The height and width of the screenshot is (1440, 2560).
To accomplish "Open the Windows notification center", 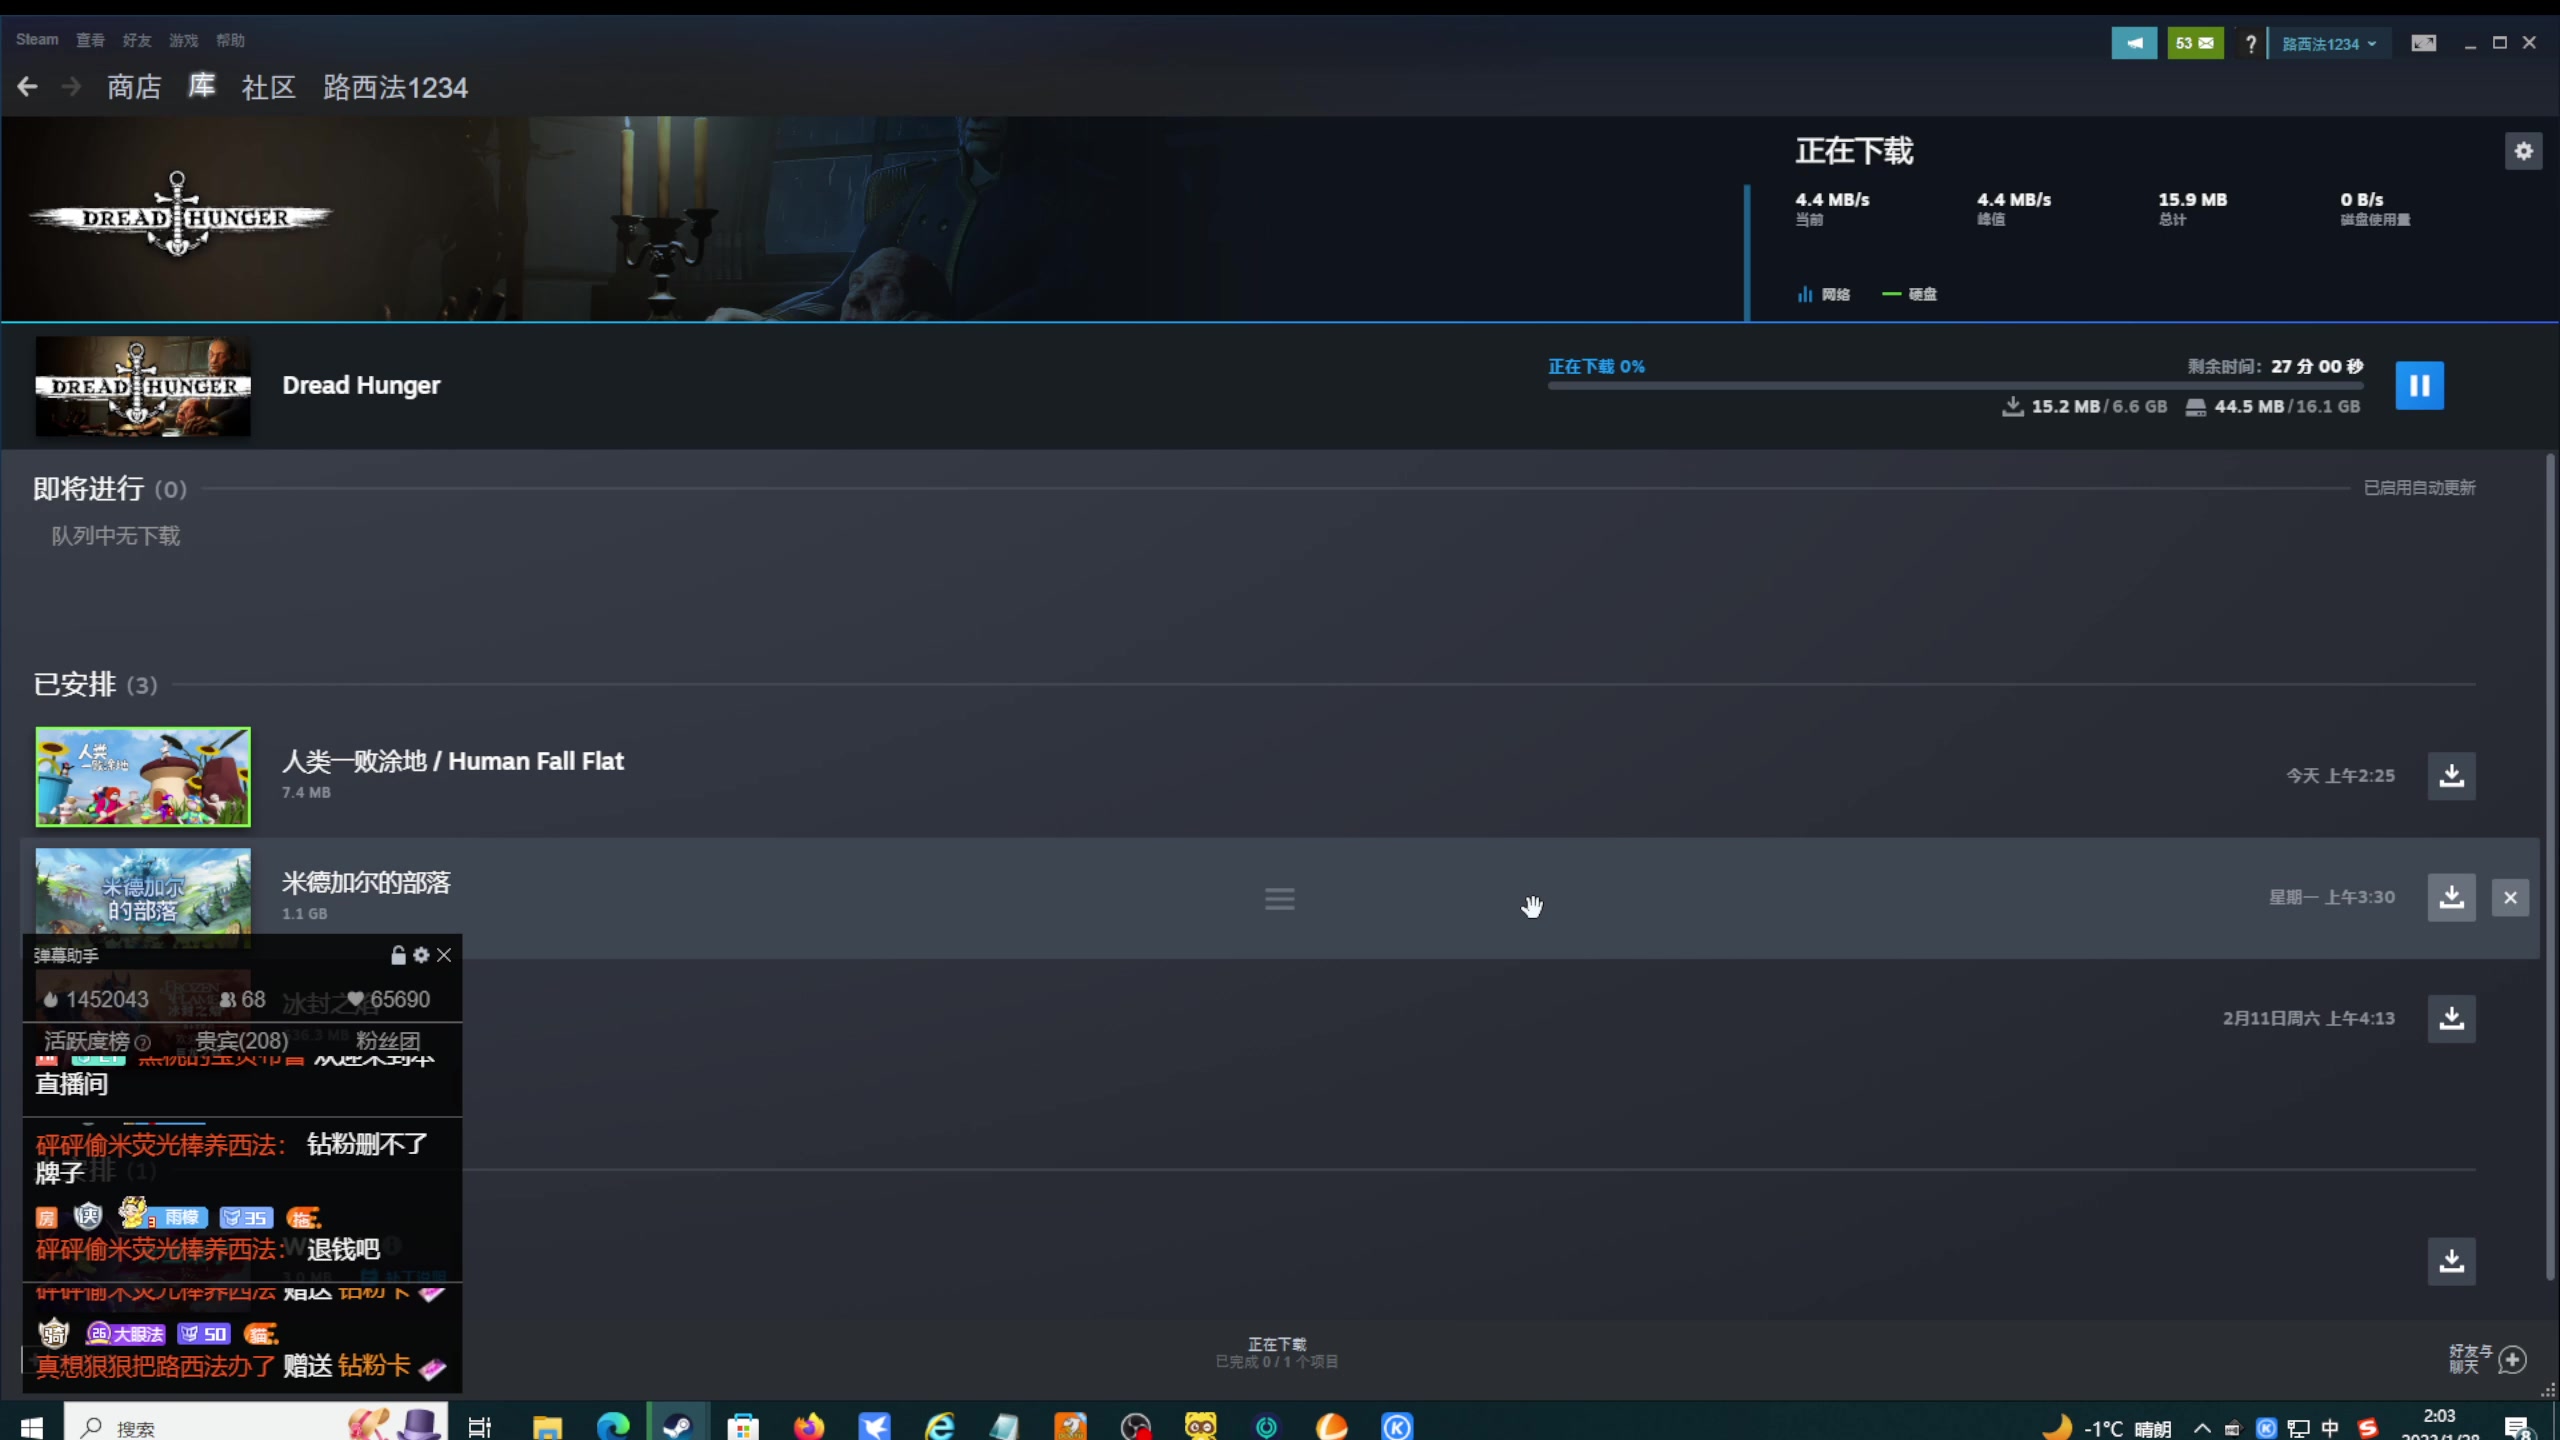I will tap(2517, 1428).
